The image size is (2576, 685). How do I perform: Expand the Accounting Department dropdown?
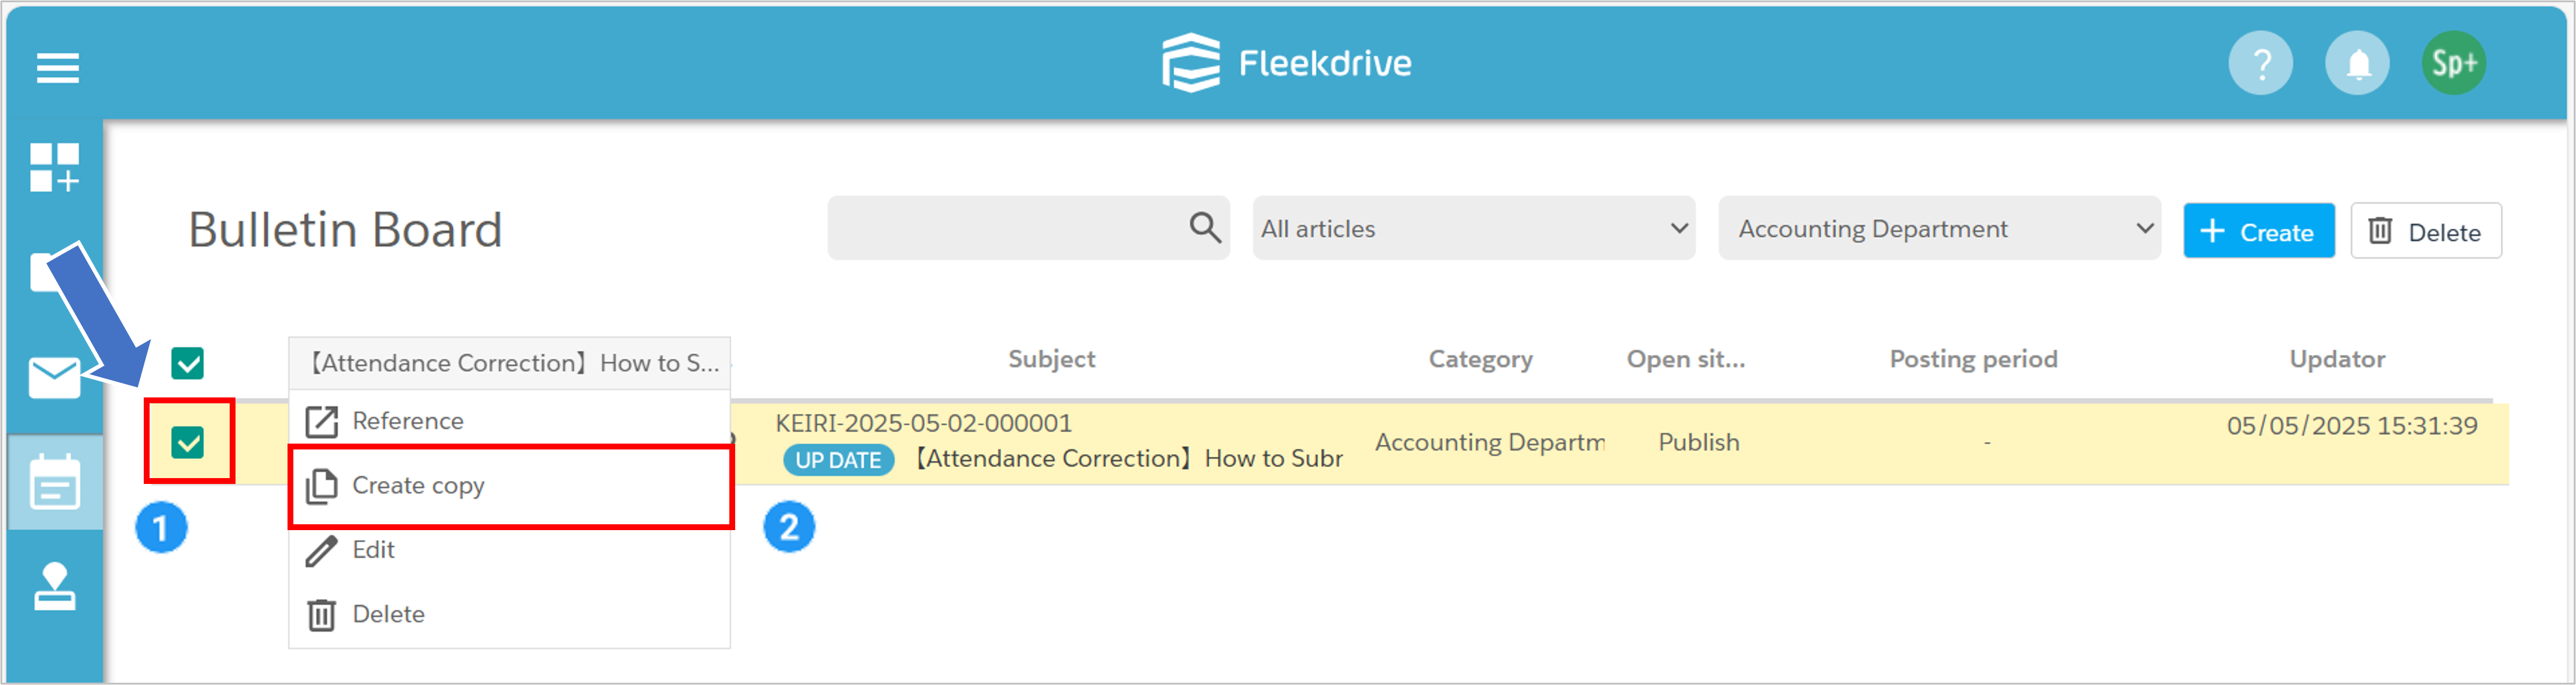(x=1939, y=228)
